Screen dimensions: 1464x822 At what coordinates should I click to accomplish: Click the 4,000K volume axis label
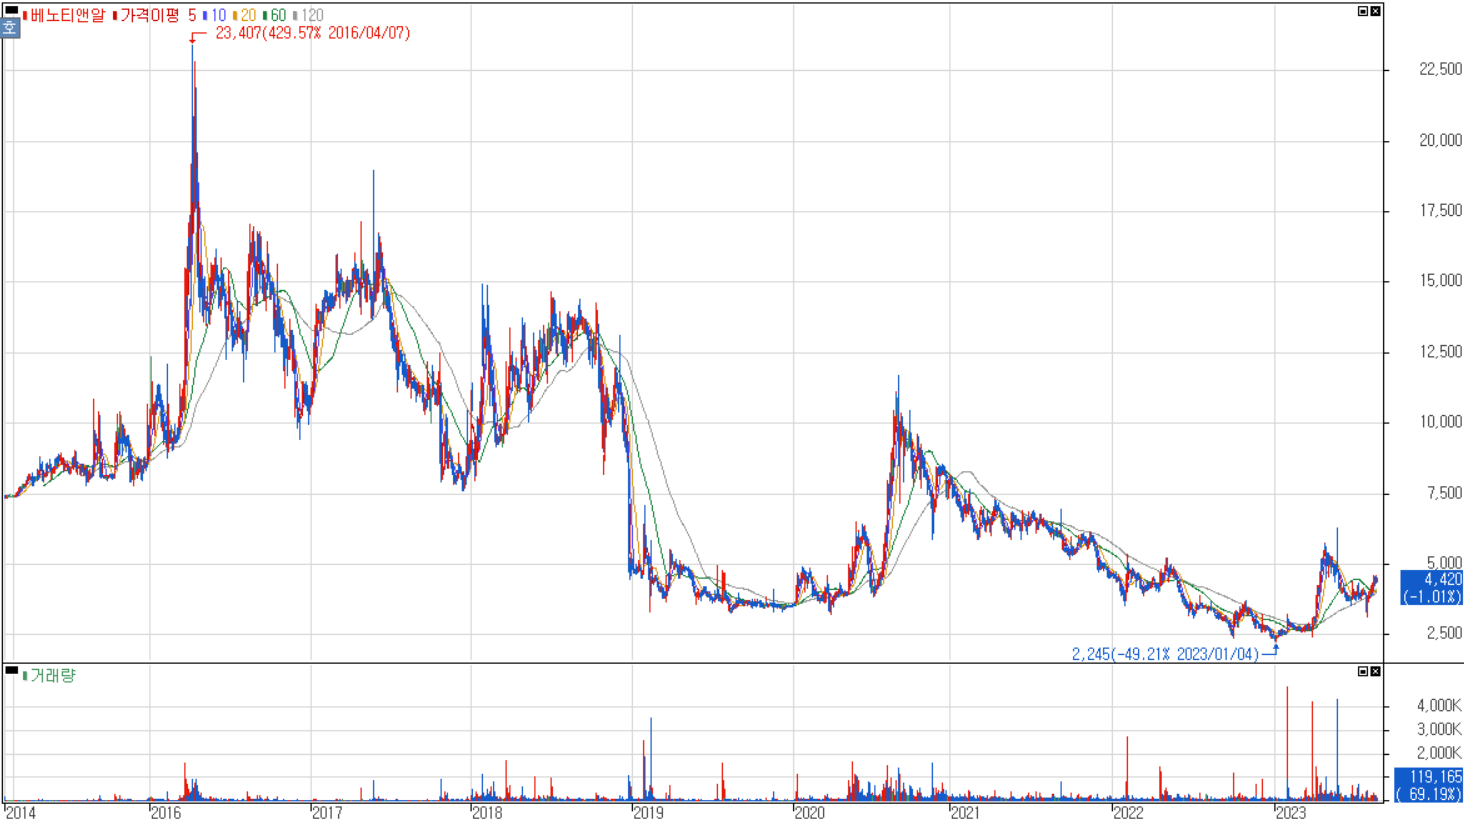[x=1439, y=706]
